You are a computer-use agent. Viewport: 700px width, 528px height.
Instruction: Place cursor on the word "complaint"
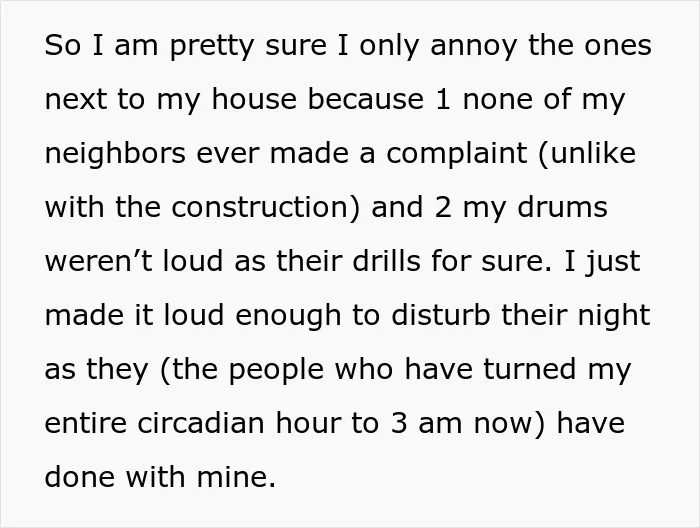coord(457,154)
